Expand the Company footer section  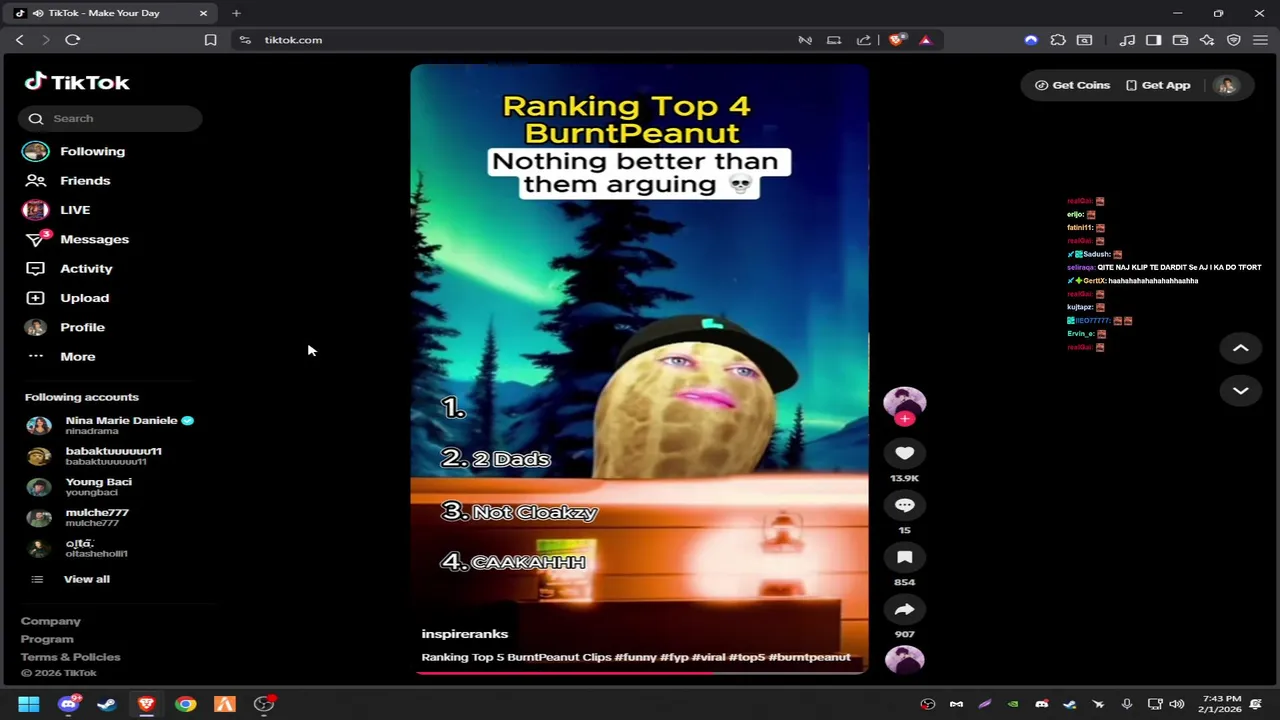(51, 621)
